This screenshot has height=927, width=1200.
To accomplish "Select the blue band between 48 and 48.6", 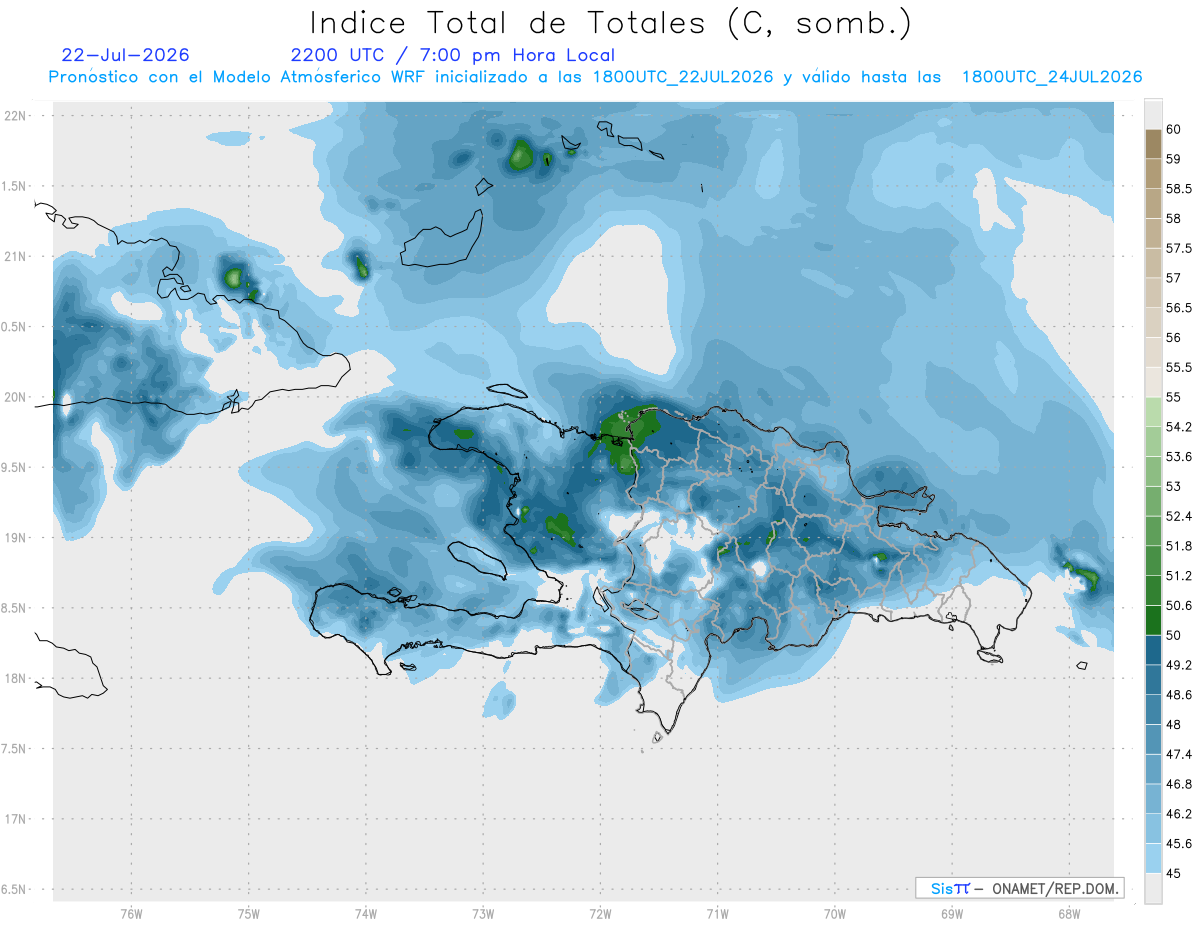I will 1153,709.
